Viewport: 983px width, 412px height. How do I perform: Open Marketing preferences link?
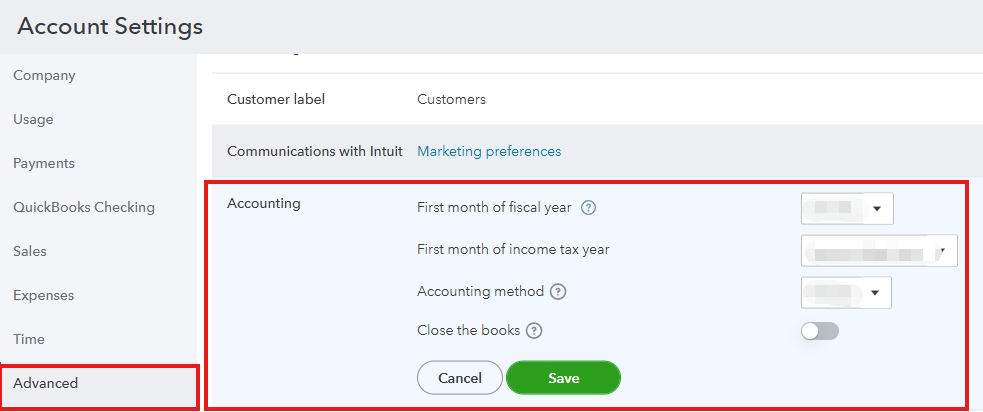[x=489, y=151]
